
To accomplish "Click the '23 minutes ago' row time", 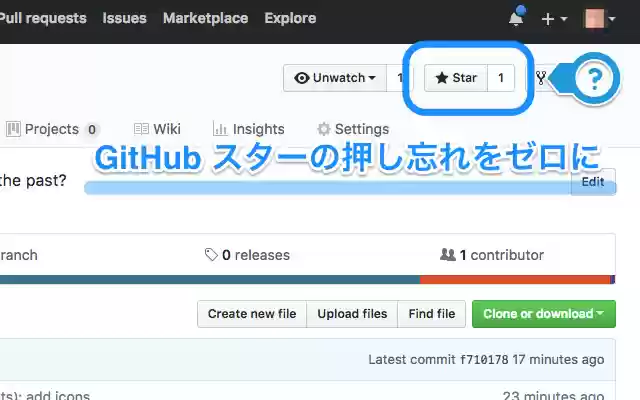I will coord(553,395).
